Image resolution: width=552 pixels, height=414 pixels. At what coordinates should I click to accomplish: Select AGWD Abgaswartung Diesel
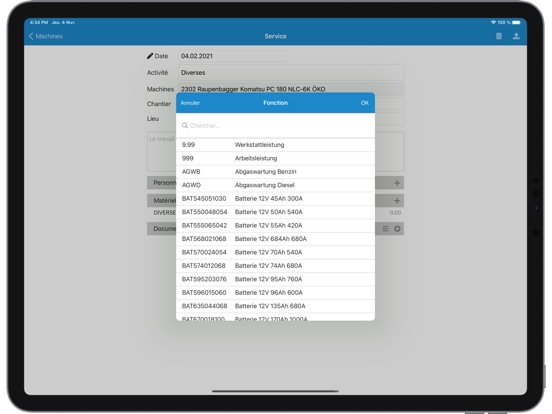point(275,185)
